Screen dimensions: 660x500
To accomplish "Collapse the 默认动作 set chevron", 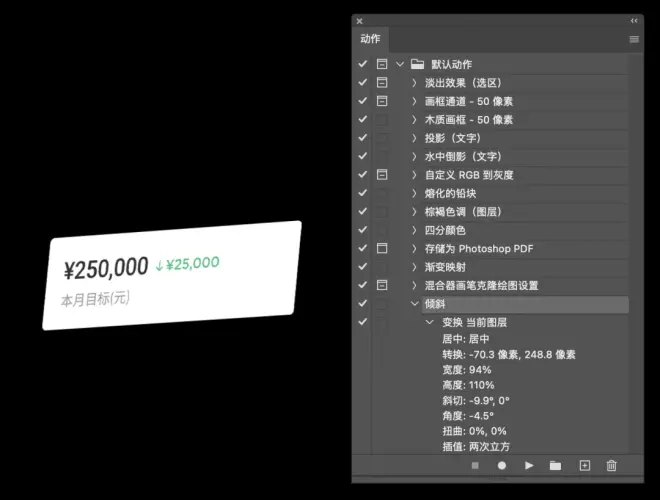I will pyautogui.click(x=400, y=64).
